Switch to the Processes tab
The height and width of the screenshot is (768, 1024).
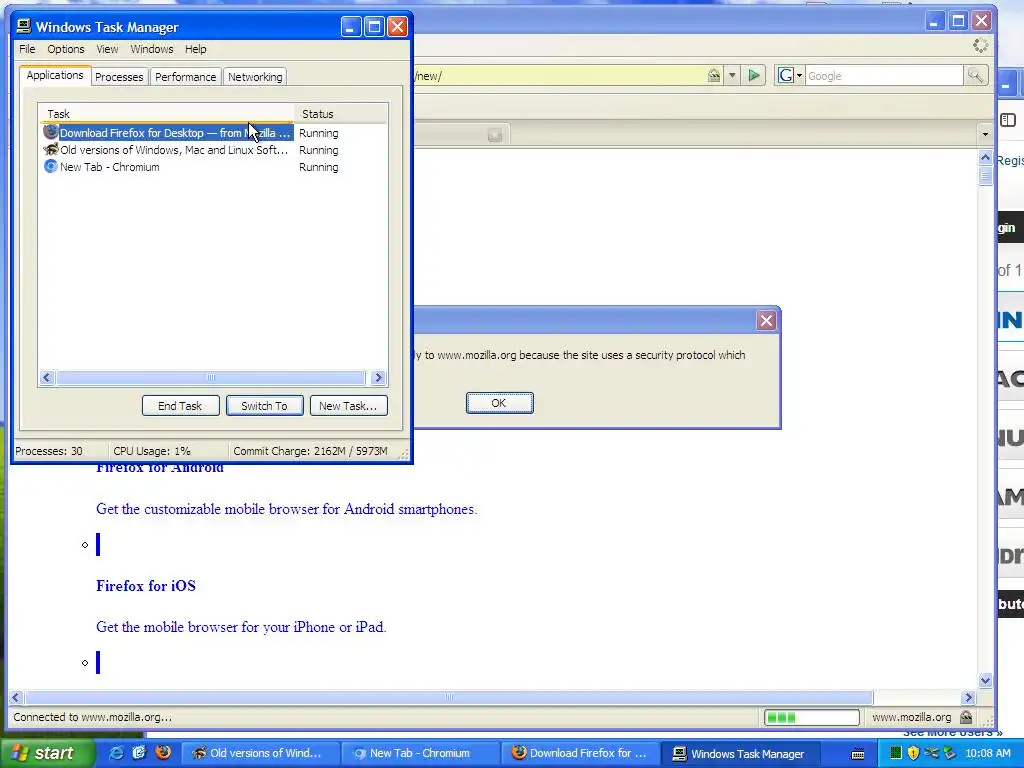click(x=119, y=76)
